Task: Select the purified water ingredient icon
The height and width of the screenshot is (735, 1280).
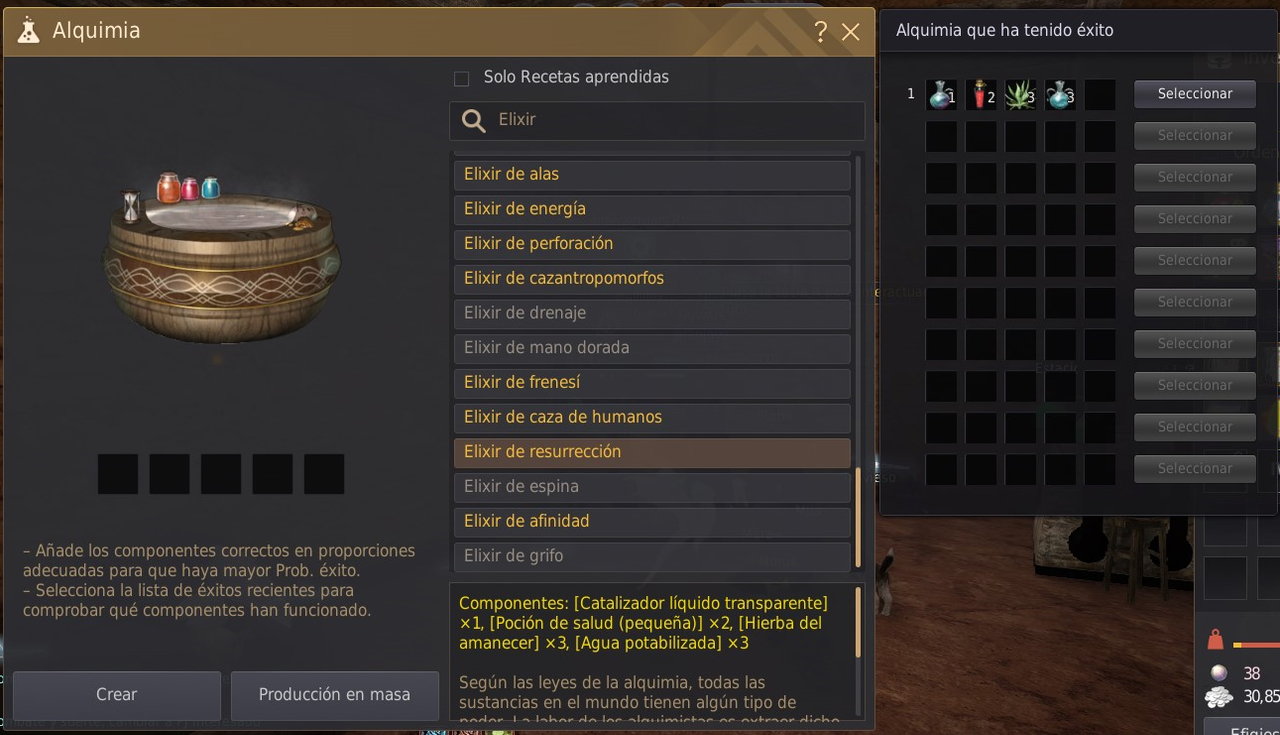Action: [1061, 95]
